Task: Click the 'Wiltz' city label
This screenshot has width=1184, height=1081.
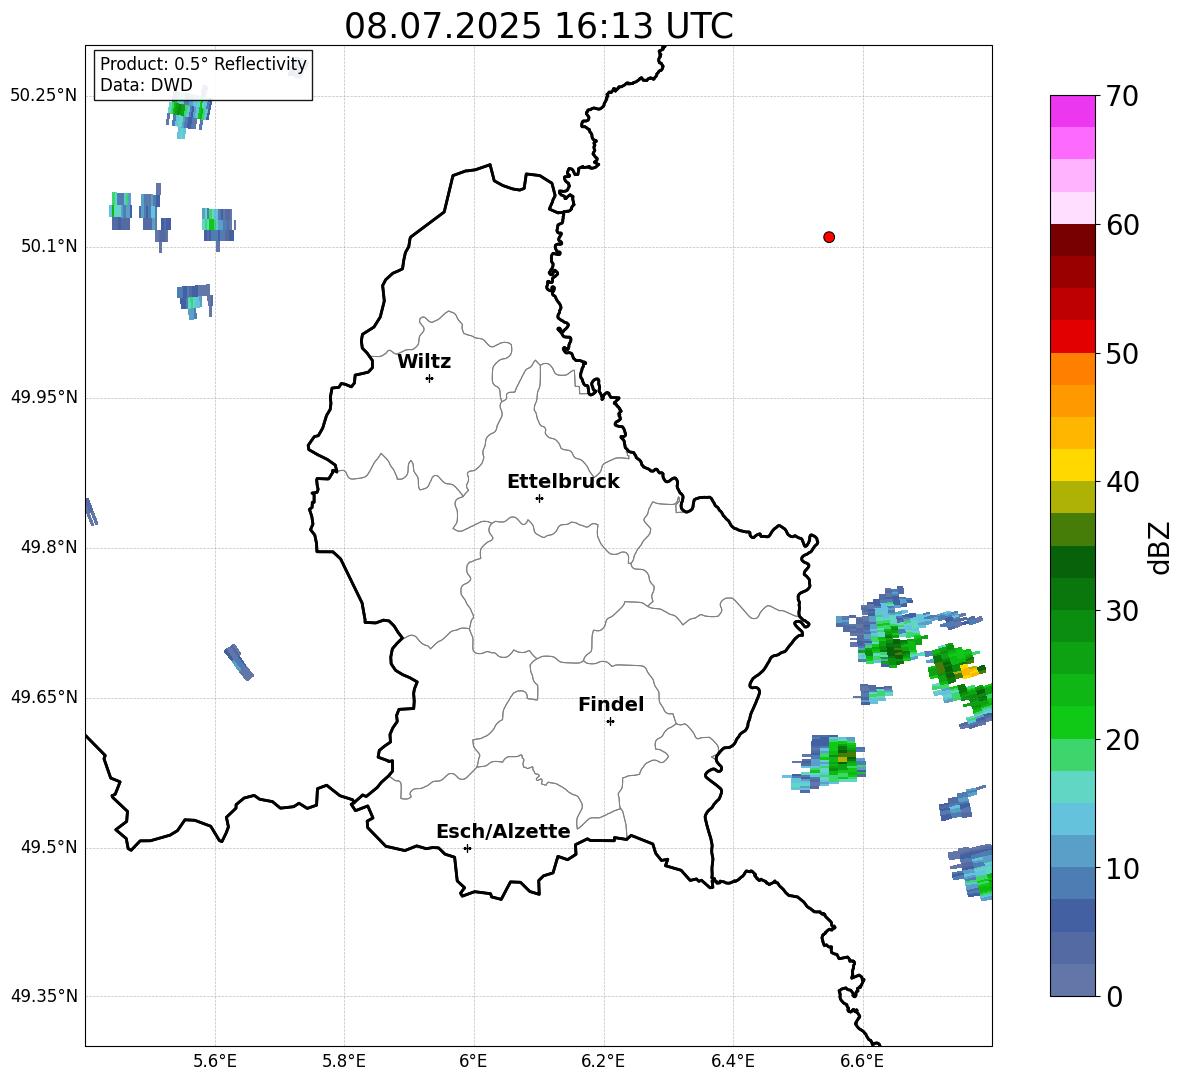Action: 424,362
